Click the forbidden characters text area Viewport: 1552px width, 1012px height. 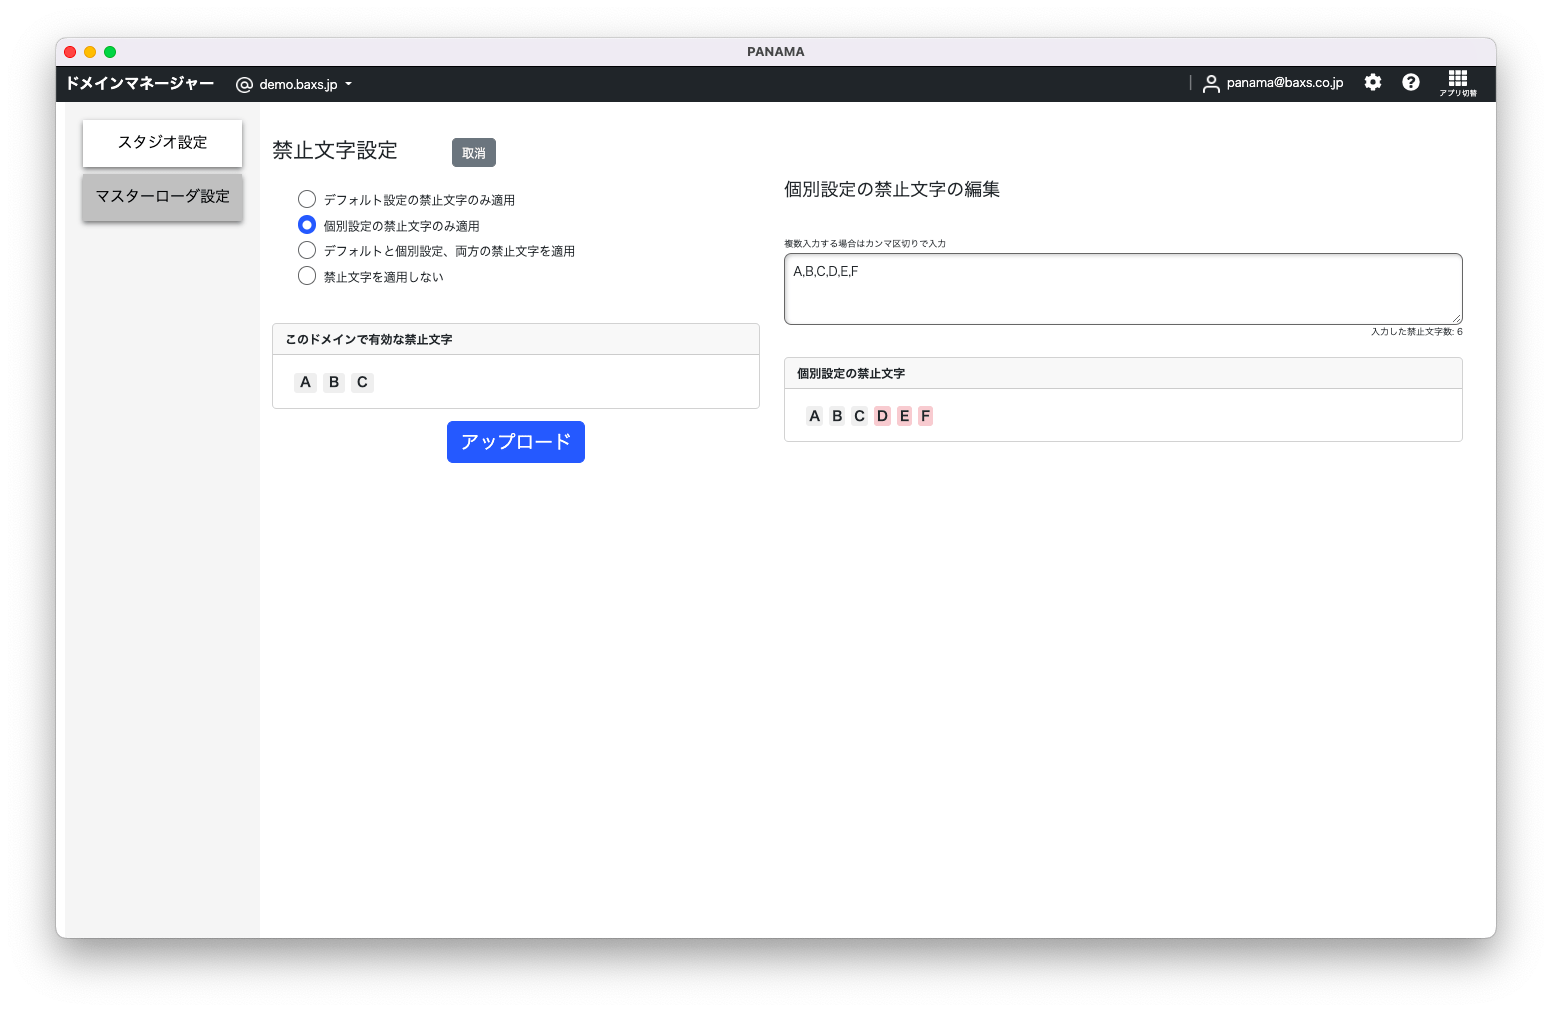(1122, 289)
